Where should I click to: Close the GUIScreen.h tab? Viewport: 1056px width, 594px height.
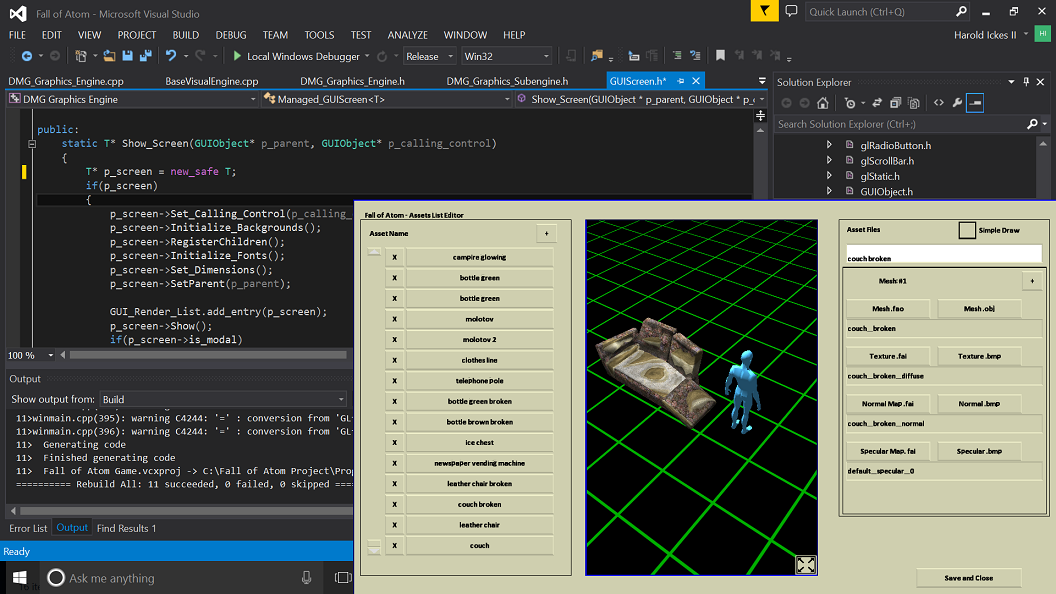click(x=696, y=81)
